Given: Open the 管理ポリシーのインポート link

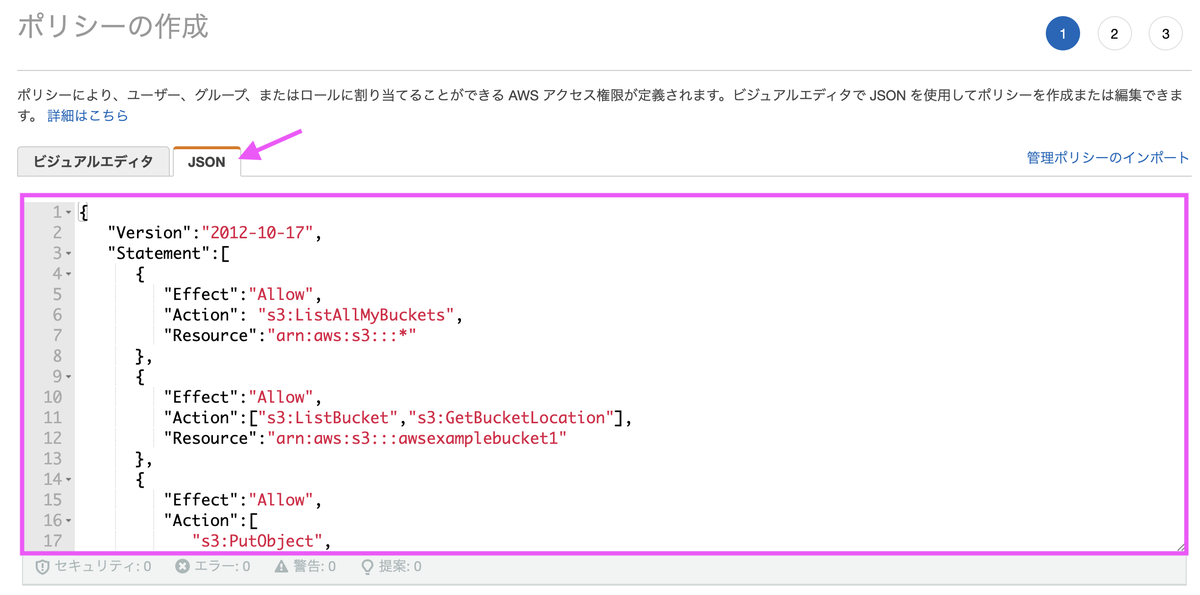Looking at the screenshot, I should tap(1108, 158).
